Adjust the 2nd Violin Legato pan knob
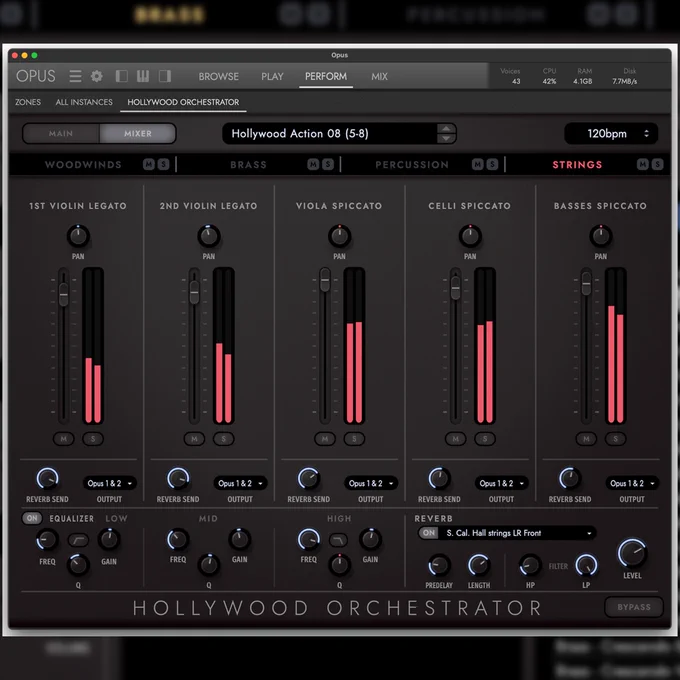This screenshot has height=680, width=680. [209, 236]
